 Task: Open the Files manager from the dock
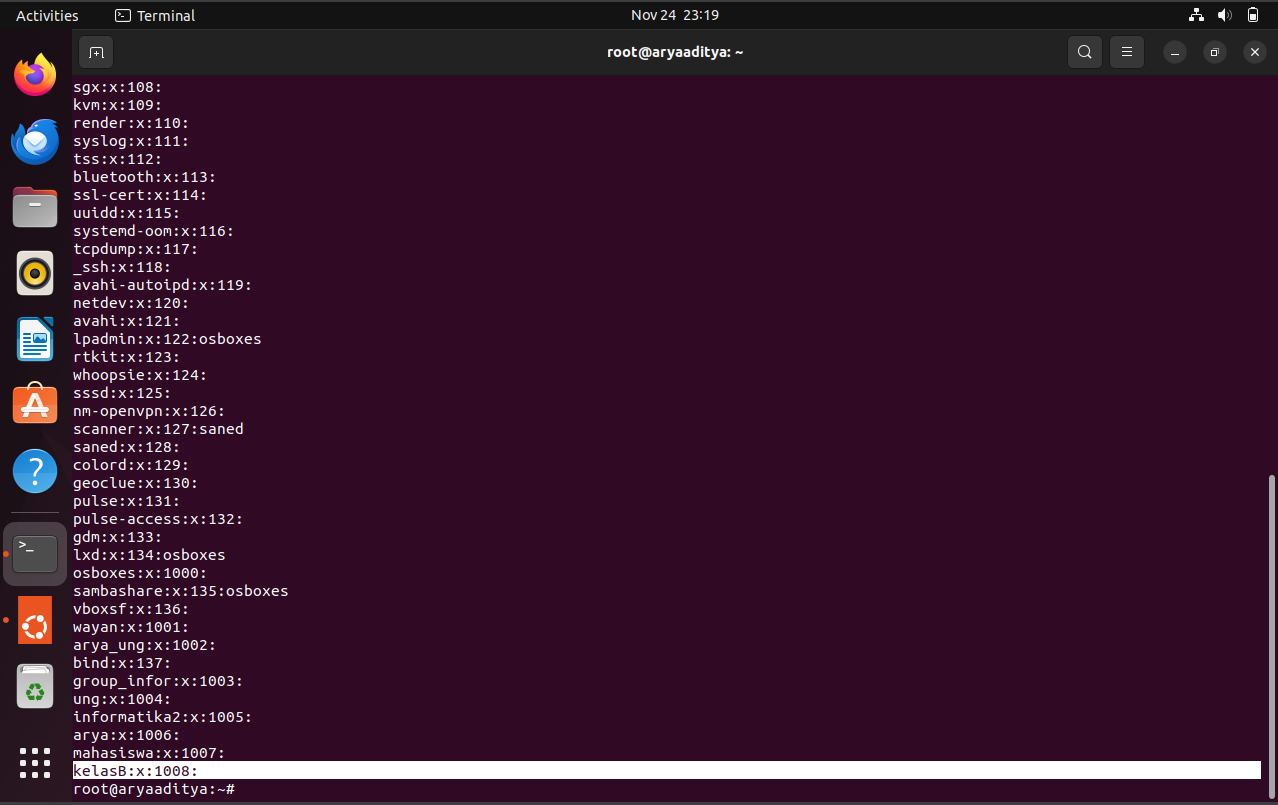click(35, 207)
